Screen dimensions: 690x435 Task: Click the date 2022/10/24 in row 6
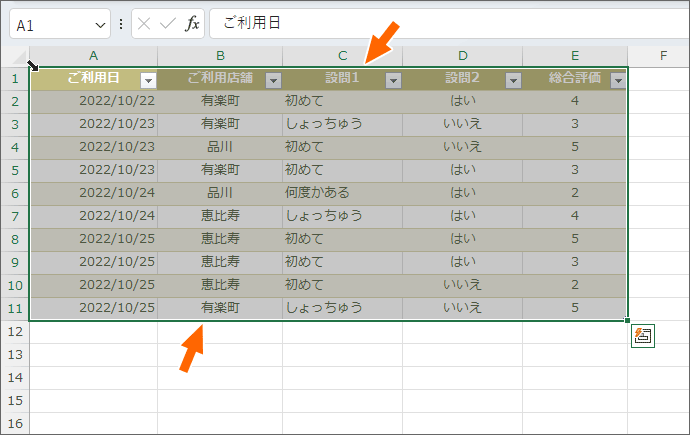click(93, 193)
